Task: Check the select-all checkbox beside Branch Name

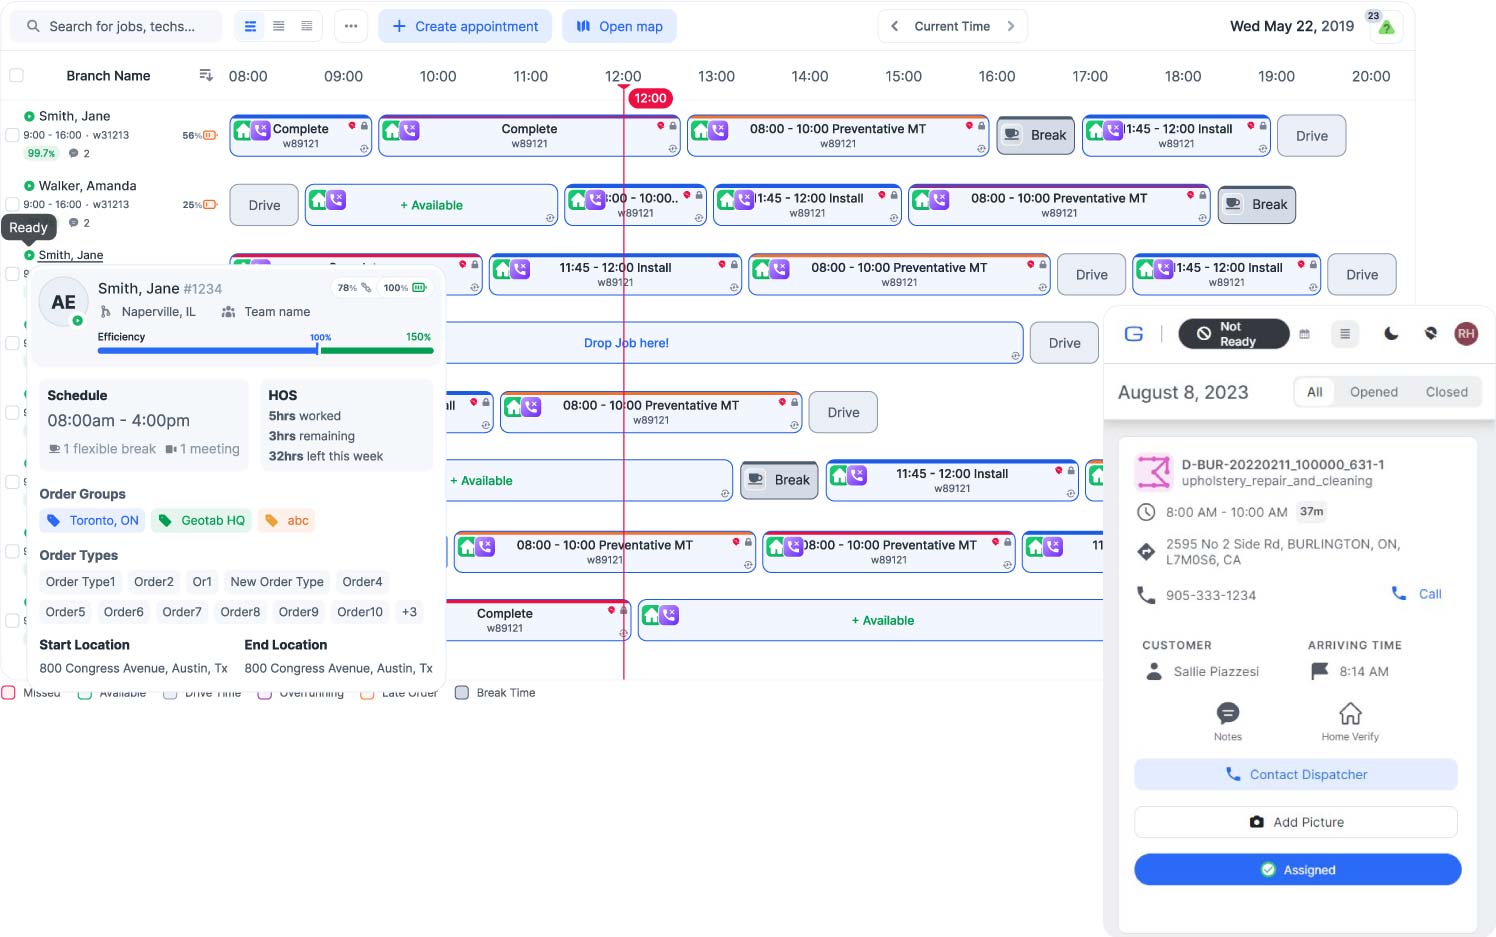Action: coord(16,76)
